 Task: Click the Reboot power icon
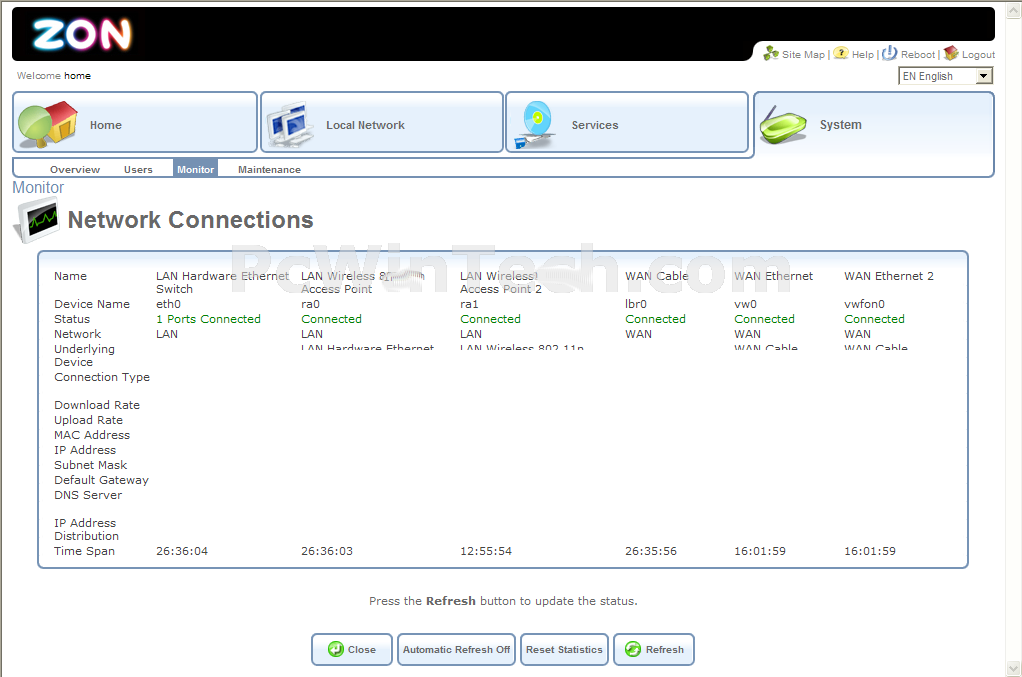pos(890,53)
